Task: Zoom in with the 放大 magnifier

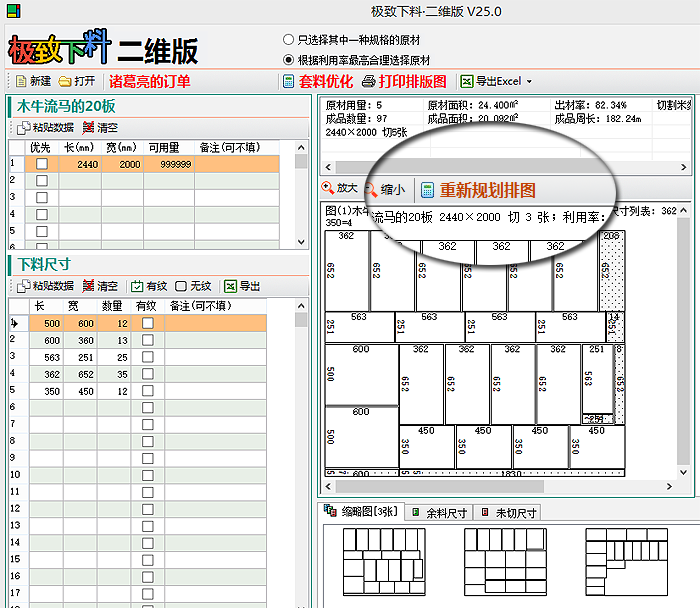Action: pyautogui.click(x=339, y=188)
